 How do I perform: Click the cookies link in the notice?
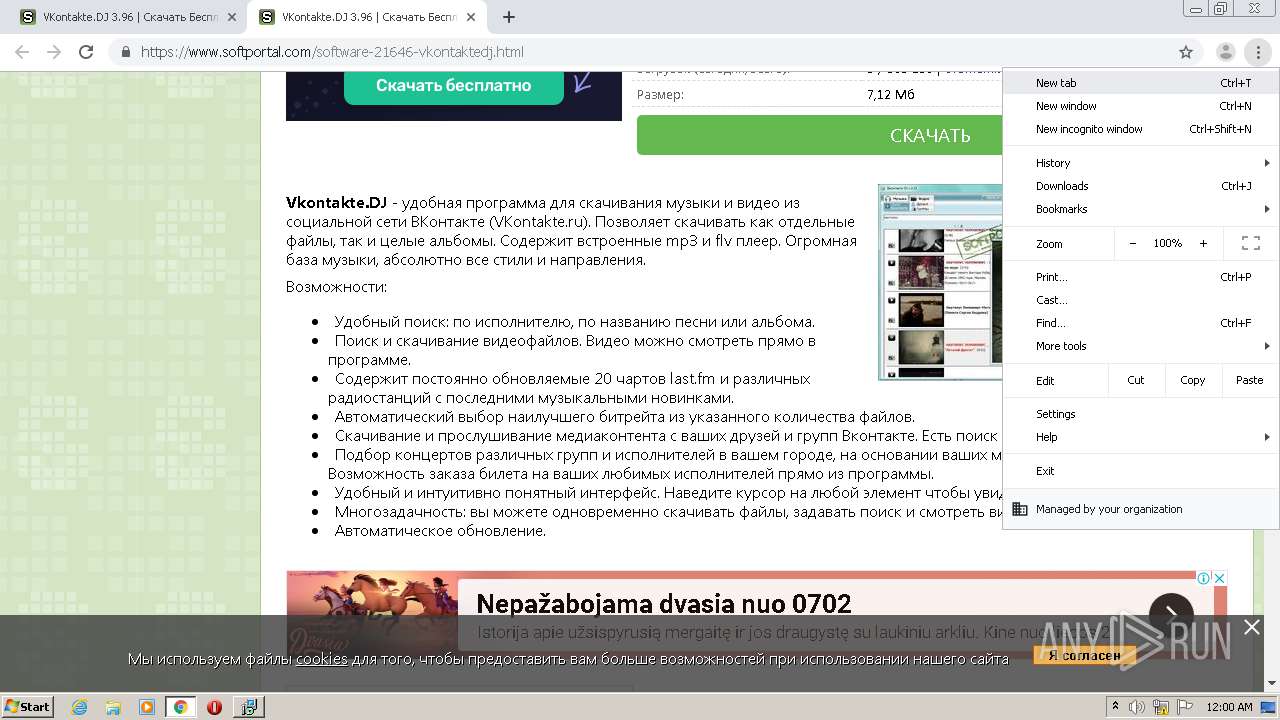coord(321,658)
